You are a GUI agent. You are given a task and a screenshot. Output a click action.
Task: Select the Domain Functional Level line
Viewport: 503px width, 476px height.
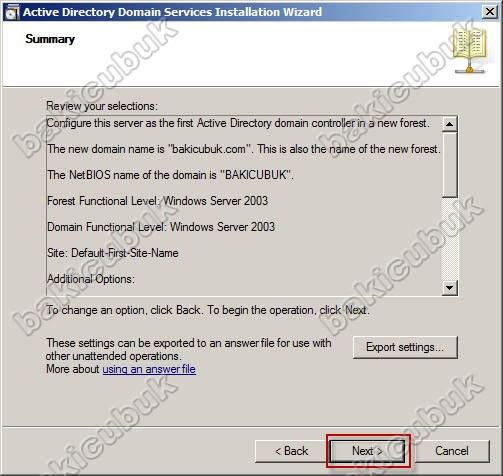tap(161, 227)
